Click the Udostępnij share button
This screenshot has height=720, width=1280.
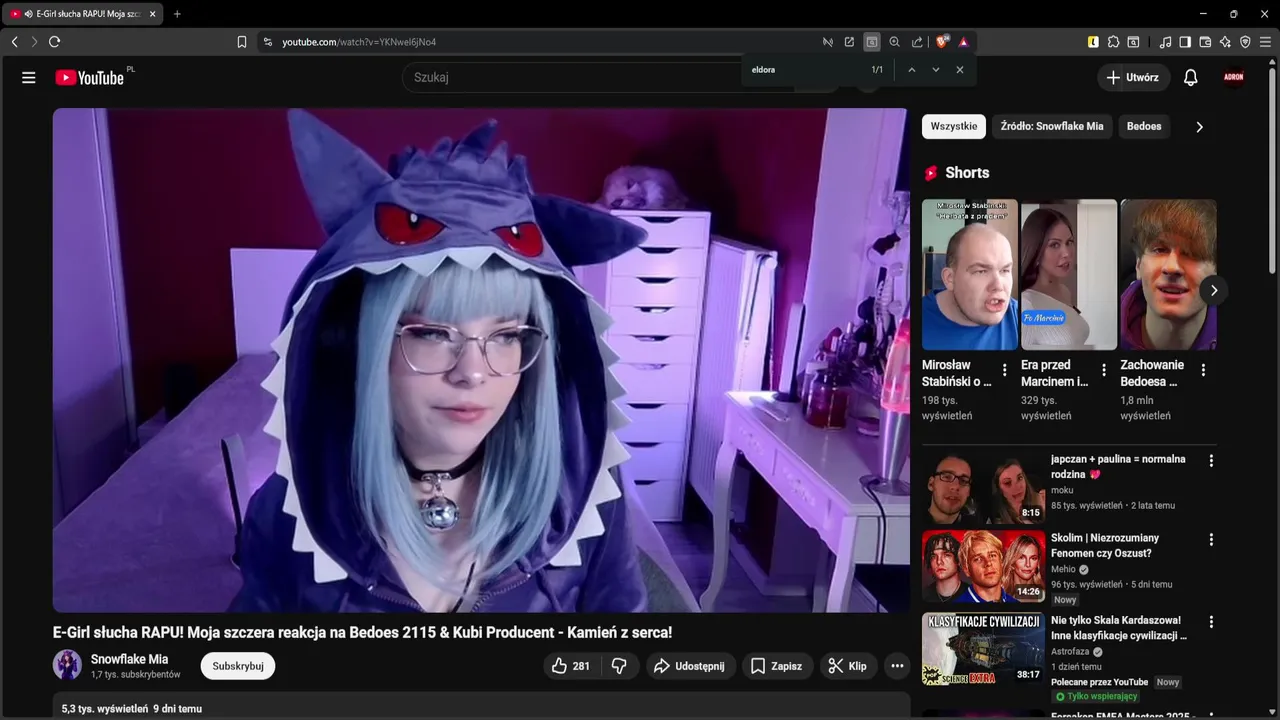click(690, 666)
